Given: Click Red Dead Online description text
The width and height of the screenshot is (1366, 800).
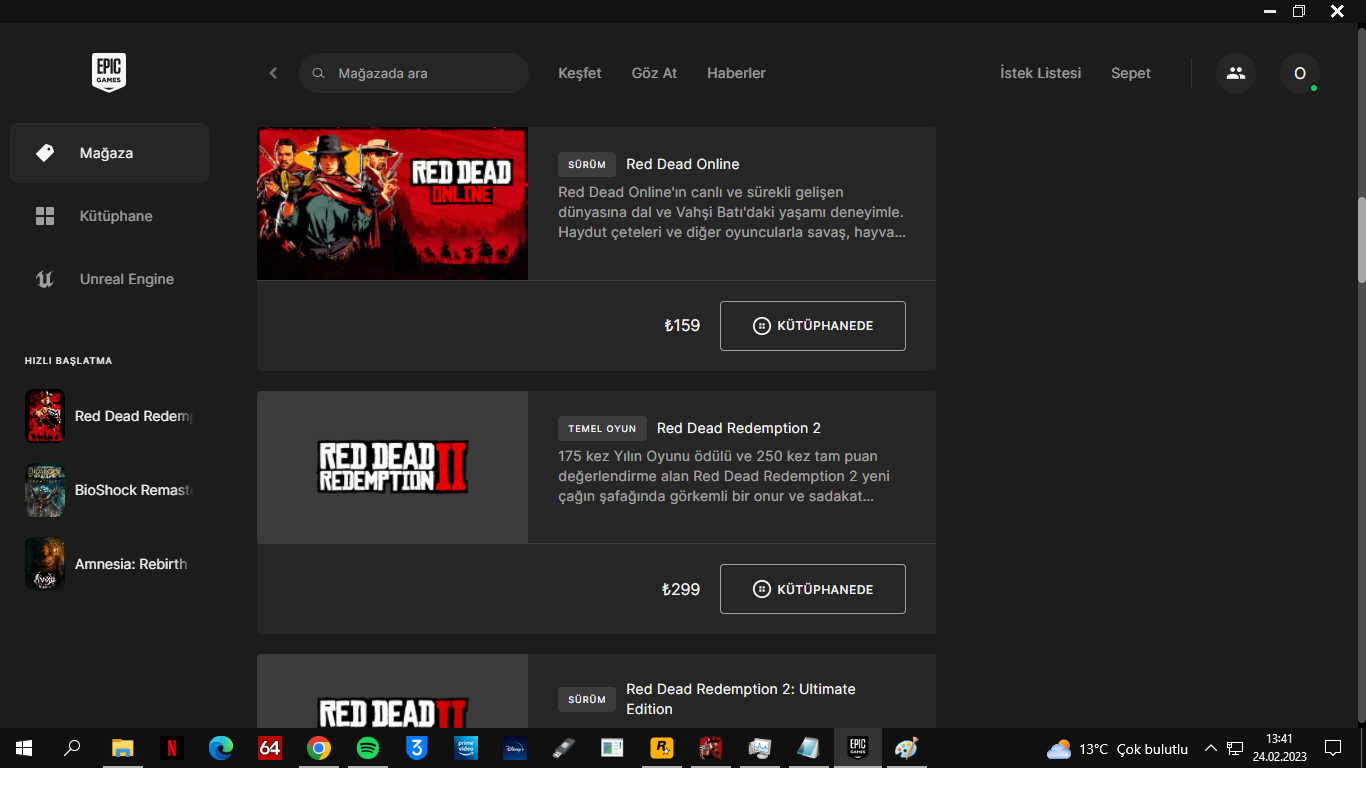Looking at the screenshot, I should 732,212.
